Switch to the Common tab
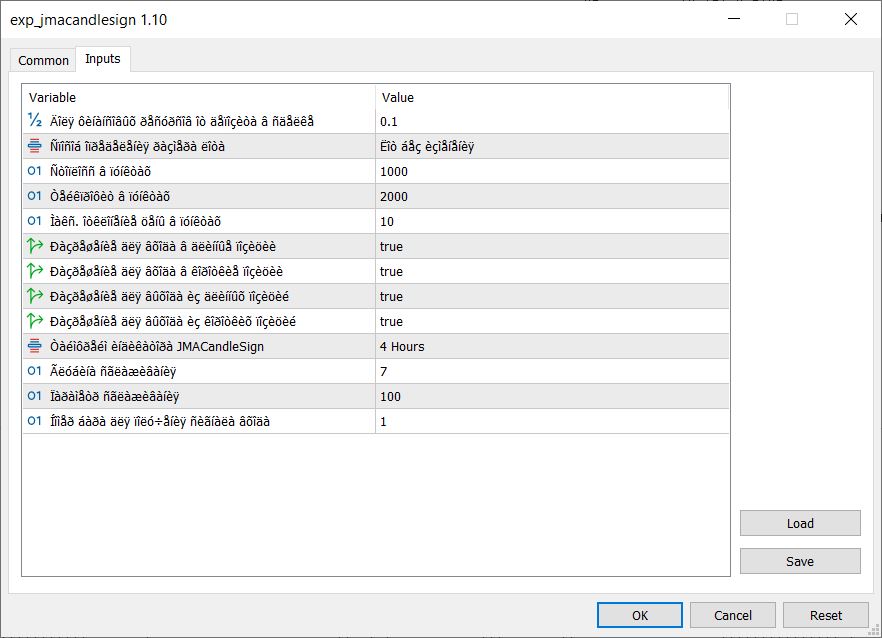Screen dimensions: 882x638 43,60
